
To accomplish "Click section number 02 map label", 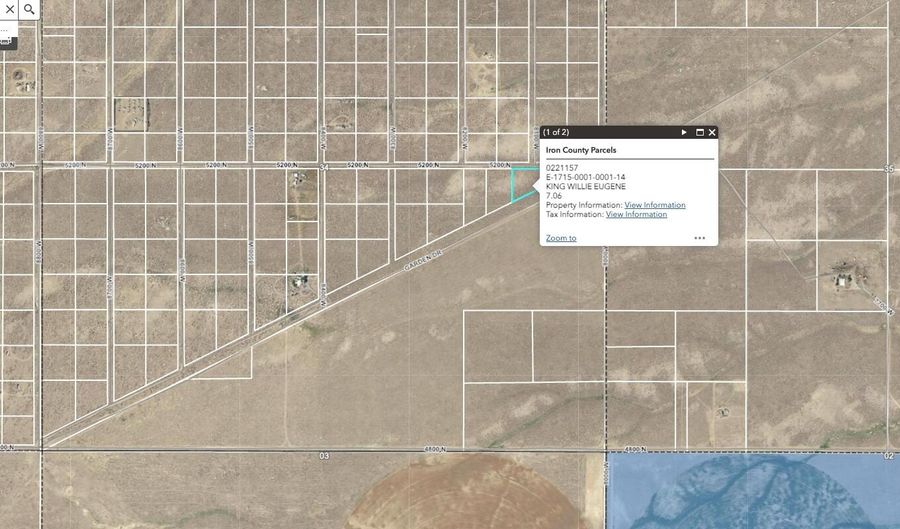I will pos(889,456).
